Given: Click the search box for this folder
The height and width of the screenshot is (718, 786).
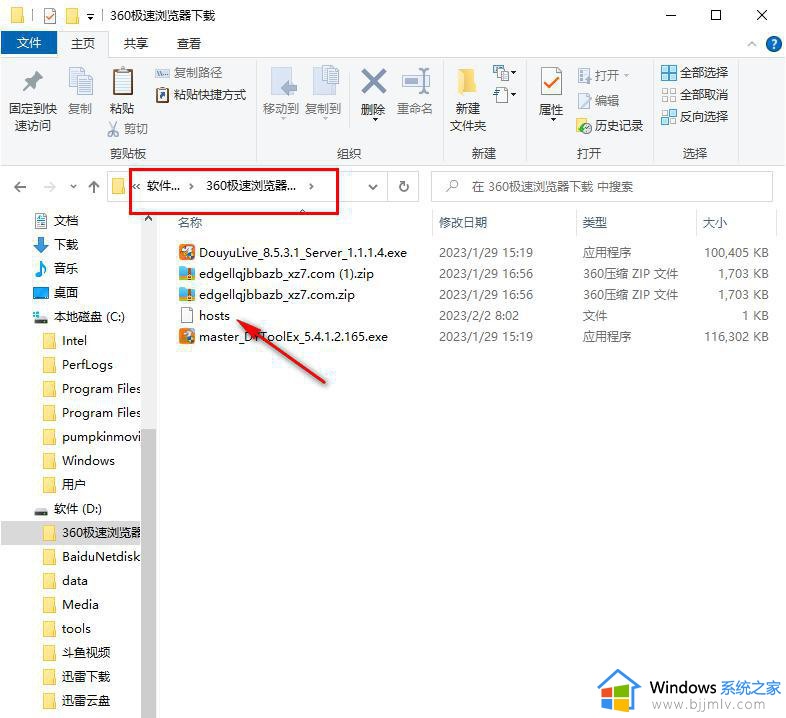Looking at the screenshot, I should pos(602,187).
